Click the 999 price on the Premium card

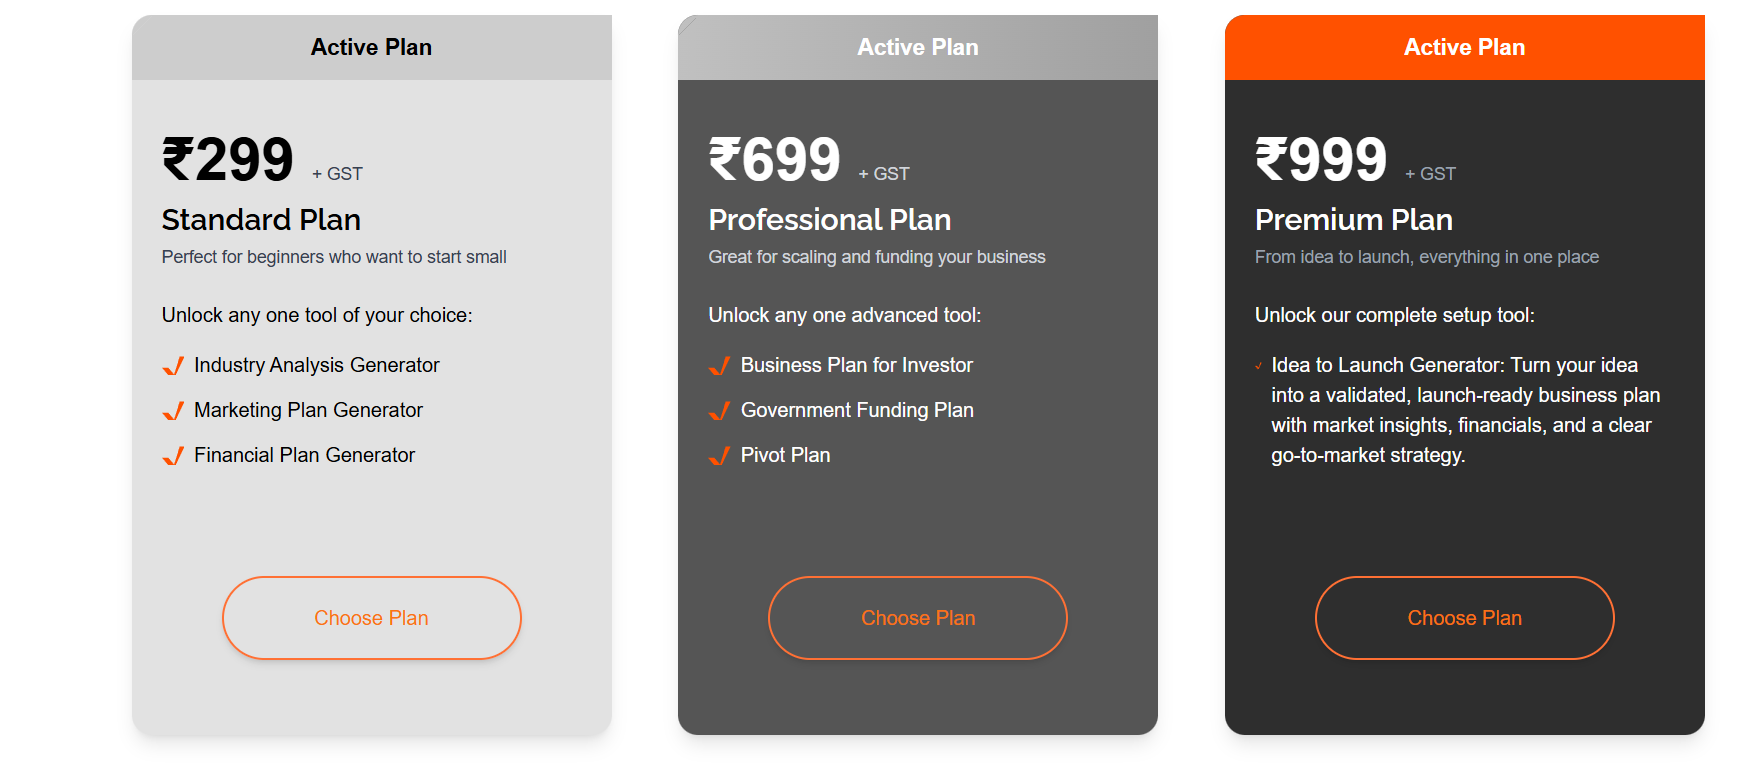point(1322,158)
